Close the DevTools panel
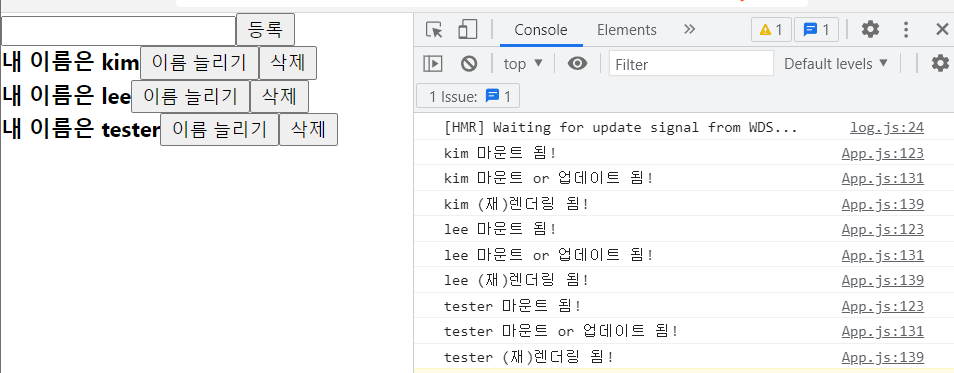Image resolution: width=954 pixels, height=373 pixels. 941,29
